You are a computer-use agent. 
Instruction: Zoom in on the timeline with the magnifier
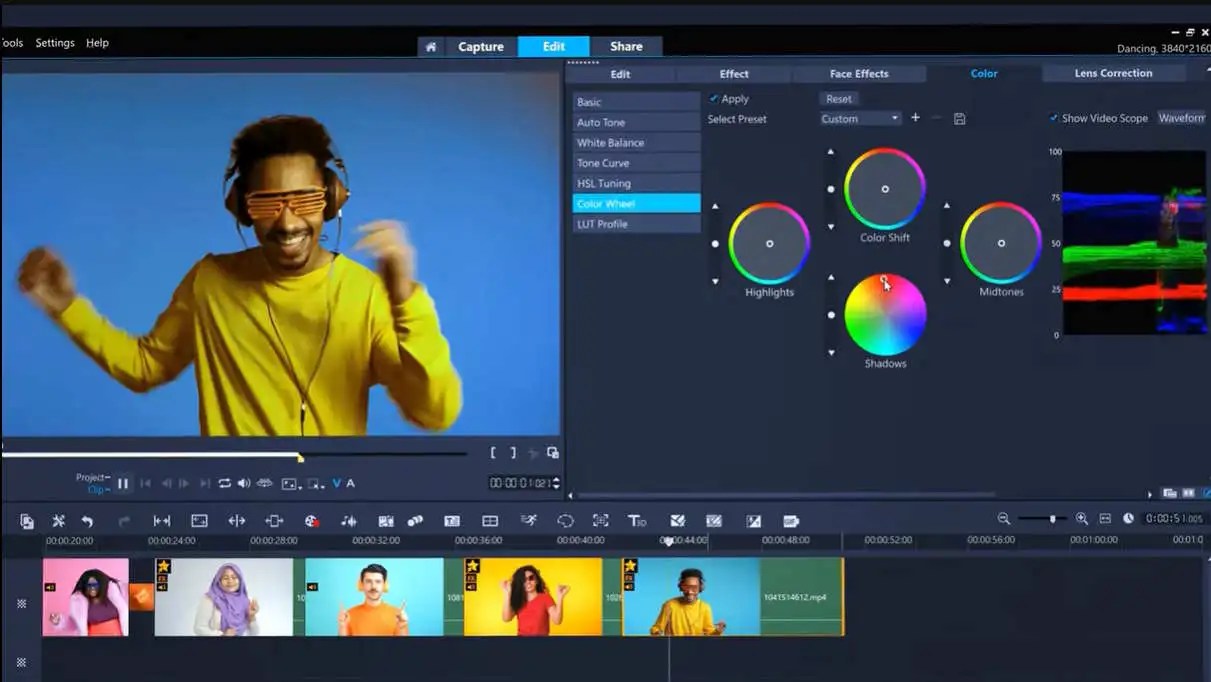point(1081,519)
